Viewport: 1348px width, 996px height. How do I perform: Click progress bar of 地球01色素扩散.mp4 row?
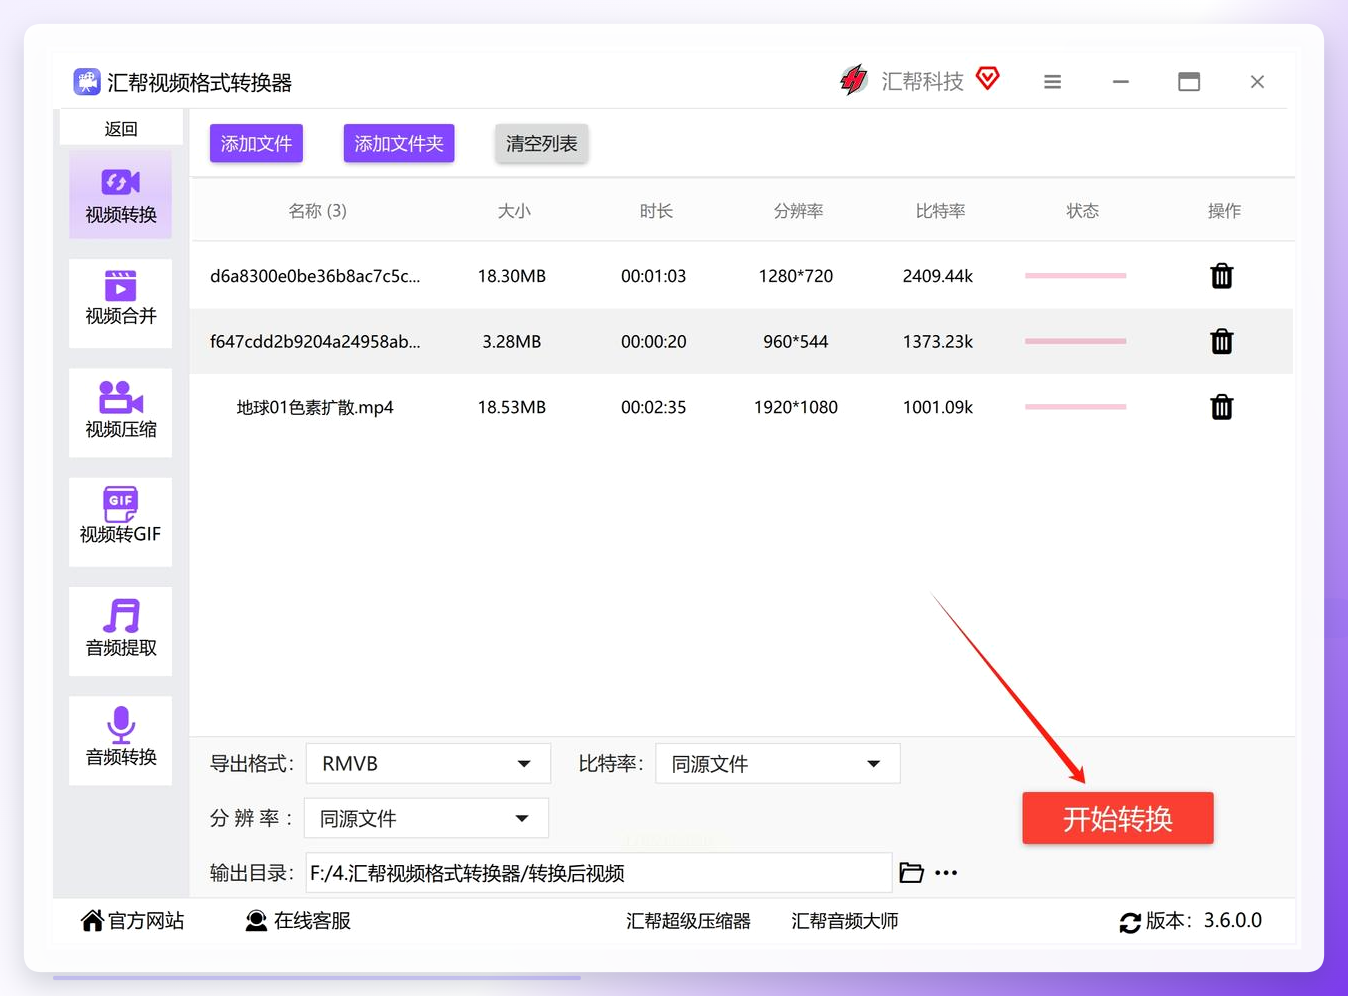[x=1076, y=407]
